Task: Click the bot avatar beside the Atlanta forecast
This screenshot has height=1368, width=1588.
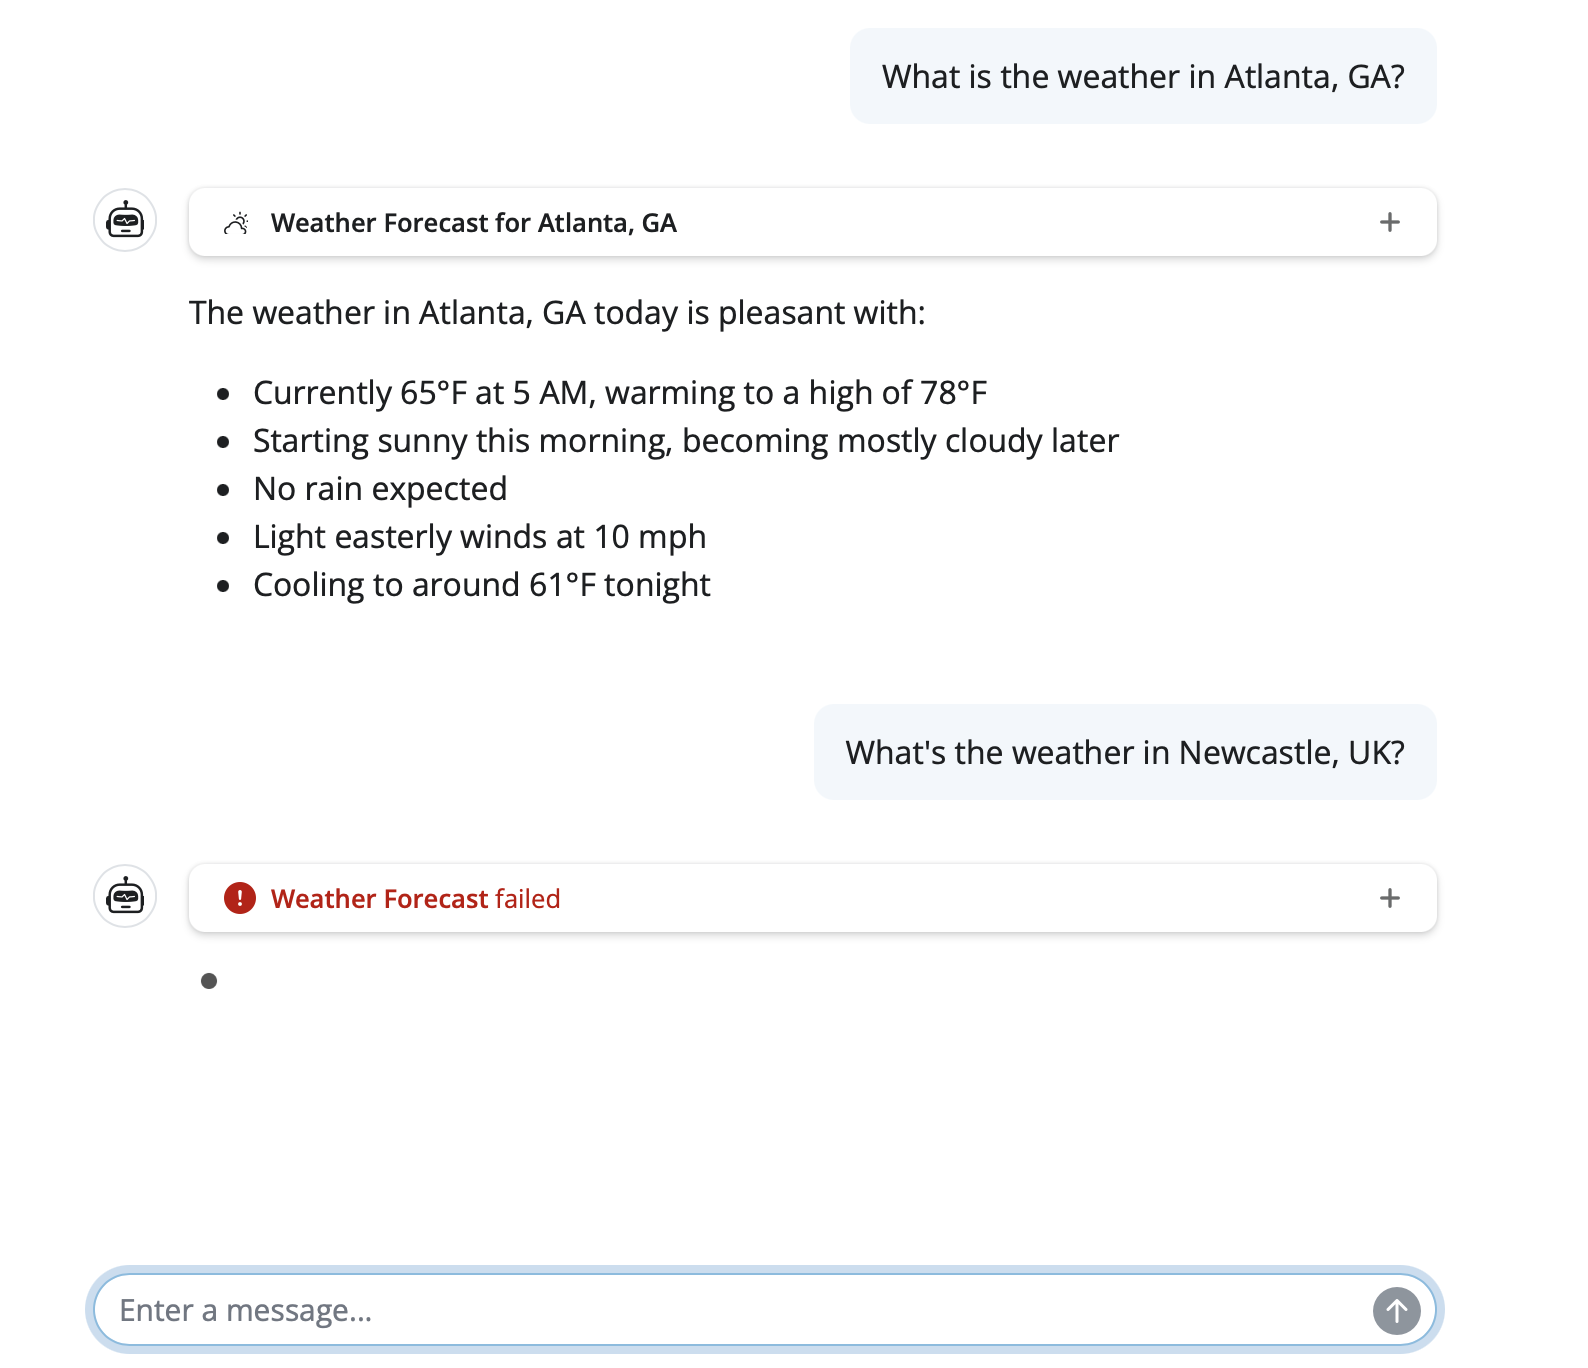Action: (x=125, y=220)
